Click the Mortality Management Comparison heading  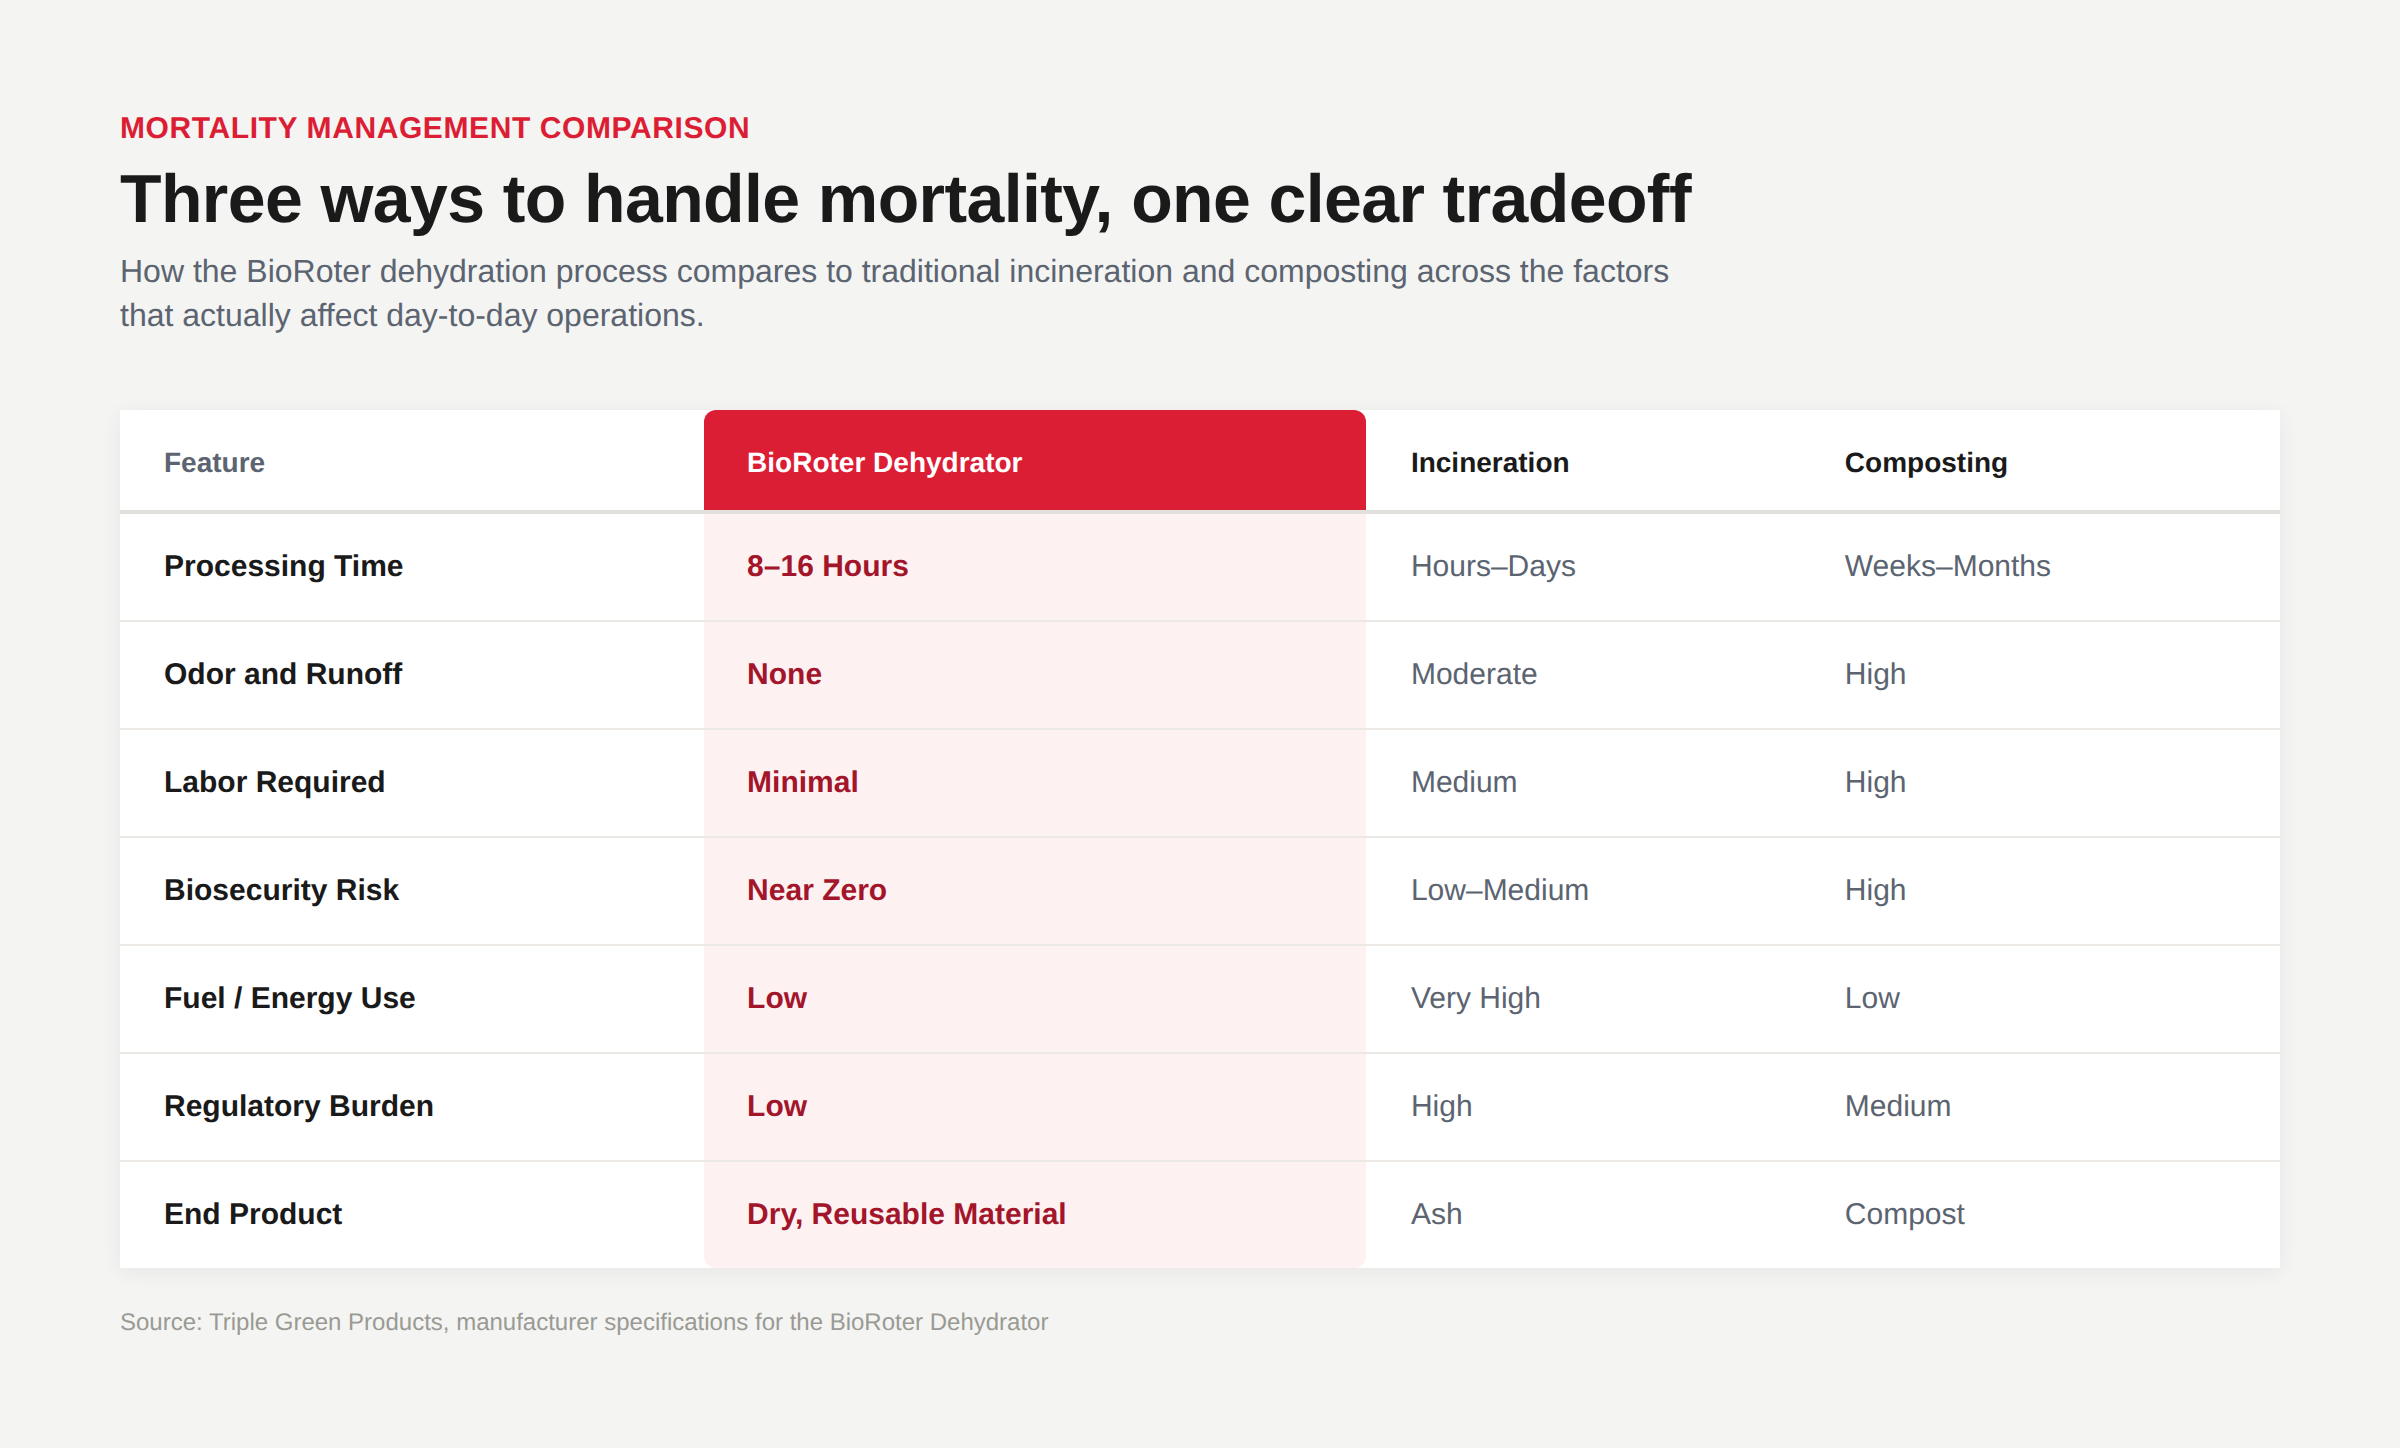(x=435, y=128)
